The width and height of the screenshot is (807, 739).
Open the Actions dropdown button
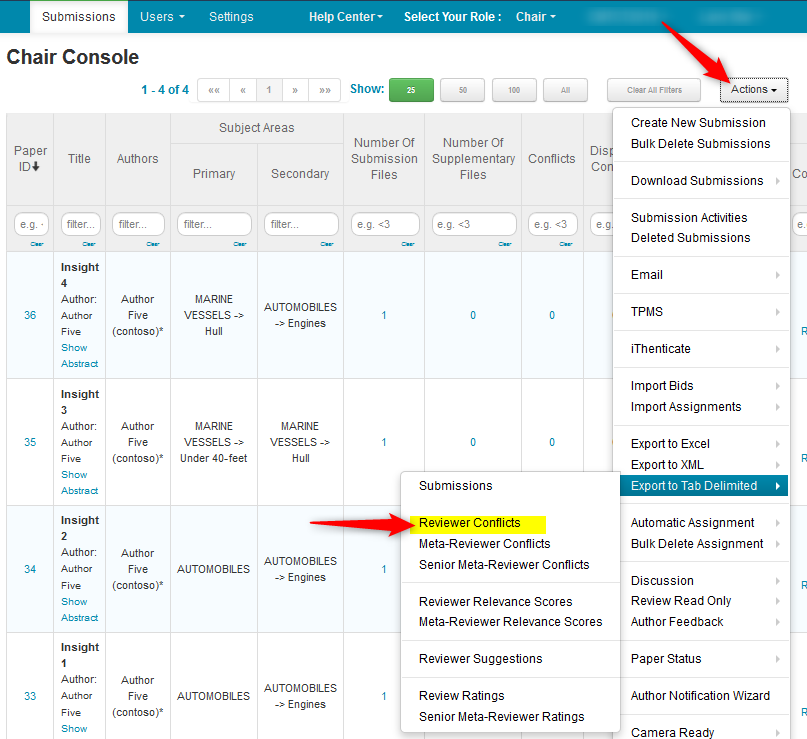(x=754, y=90)
